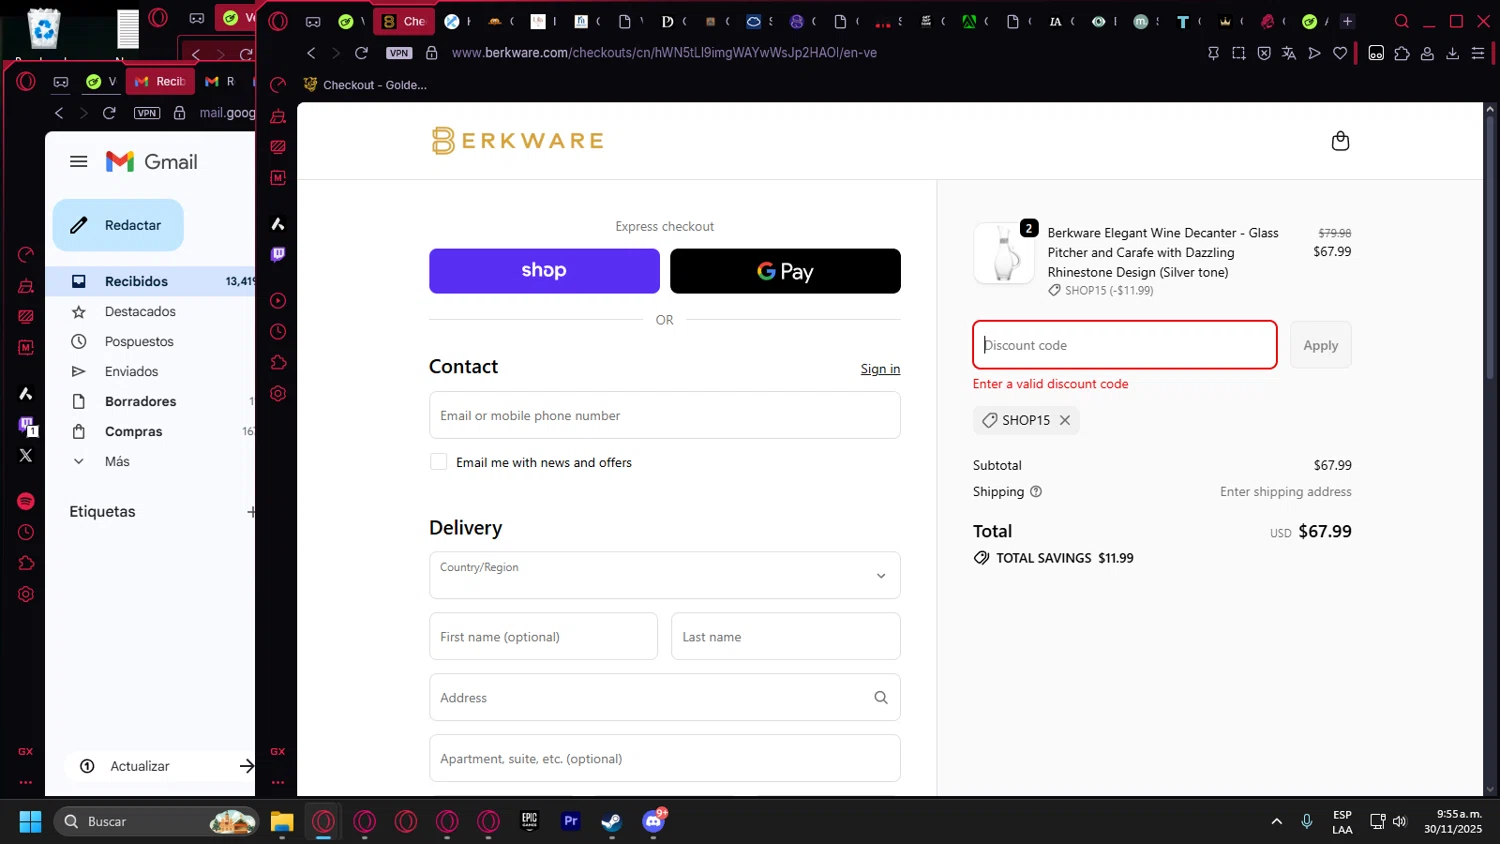The height and width of the screenshot is (844, 1500).
Task: Show hidden system tray icons
Action: (x=1276, y=822)
